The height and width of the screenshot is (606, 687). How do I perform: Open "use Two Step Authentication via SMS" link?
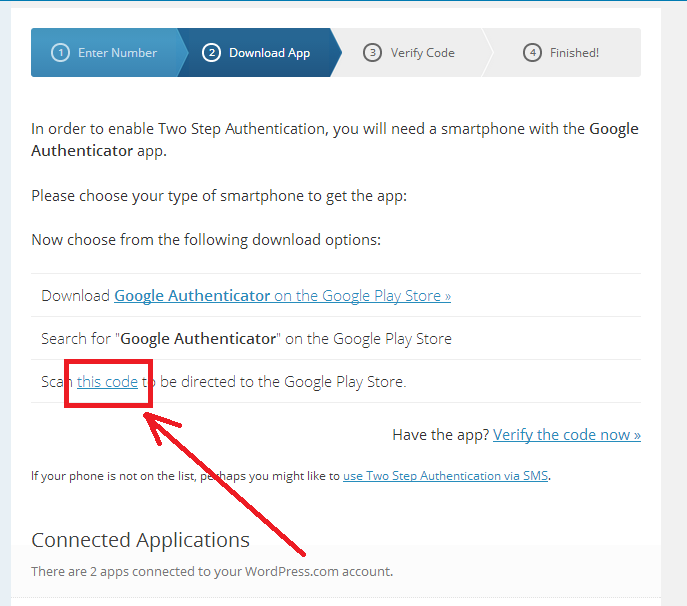[446, 476]
